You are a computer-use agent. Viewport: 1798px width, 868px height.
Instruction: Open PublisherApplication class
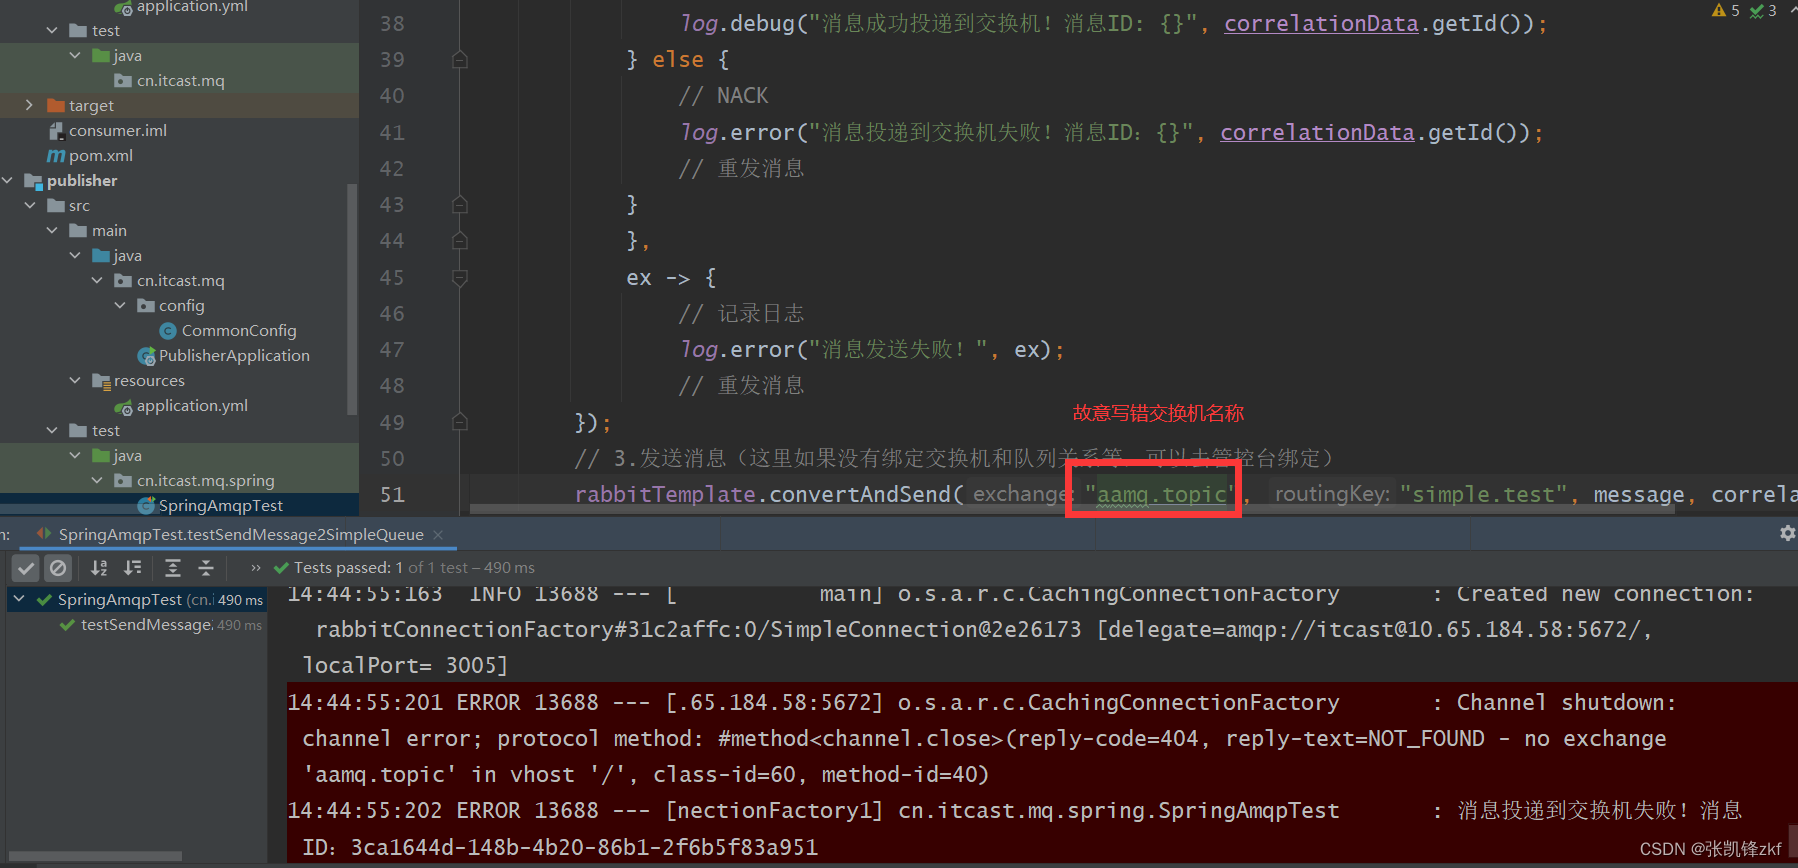[x=234, y=355]
